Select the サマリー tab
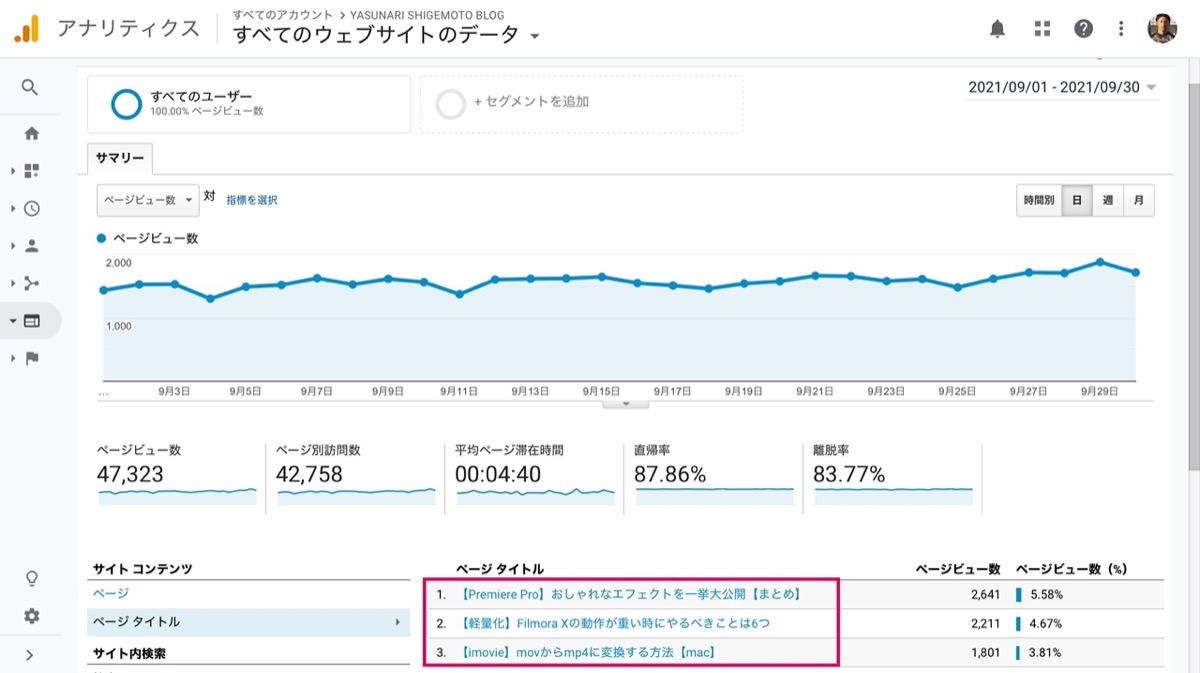 (x=120, y=158)
